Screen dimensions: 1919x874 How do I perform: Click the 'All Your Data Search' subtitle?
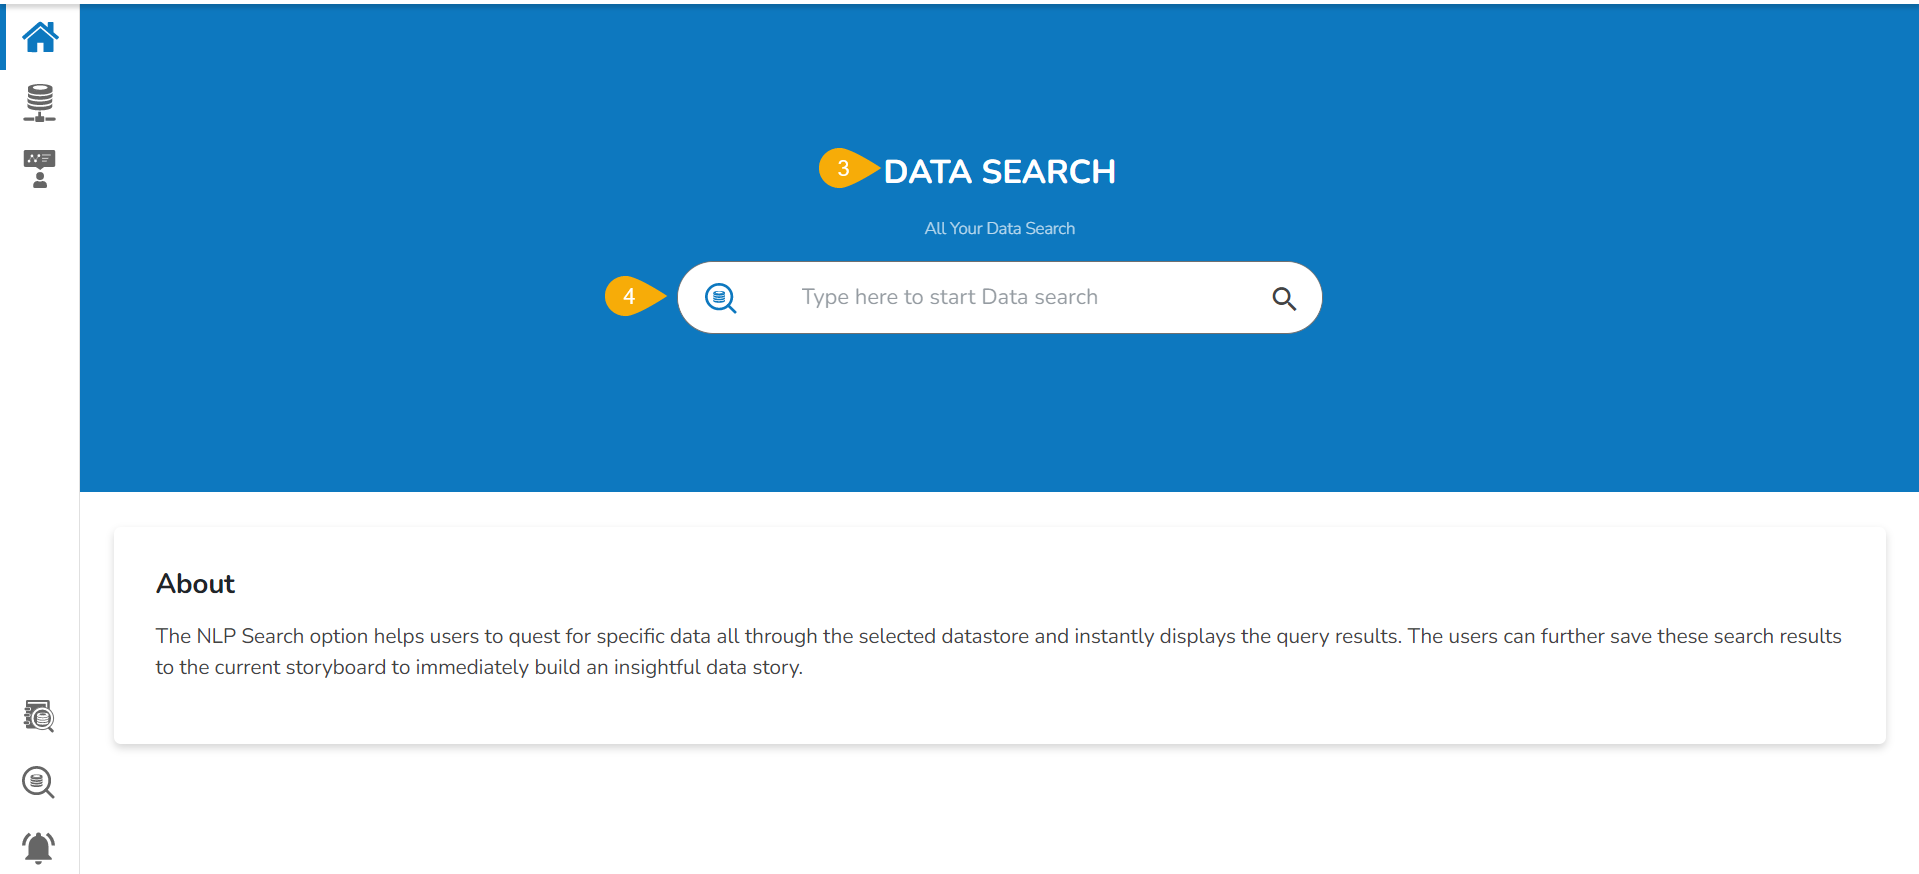(x=999, y=229)
